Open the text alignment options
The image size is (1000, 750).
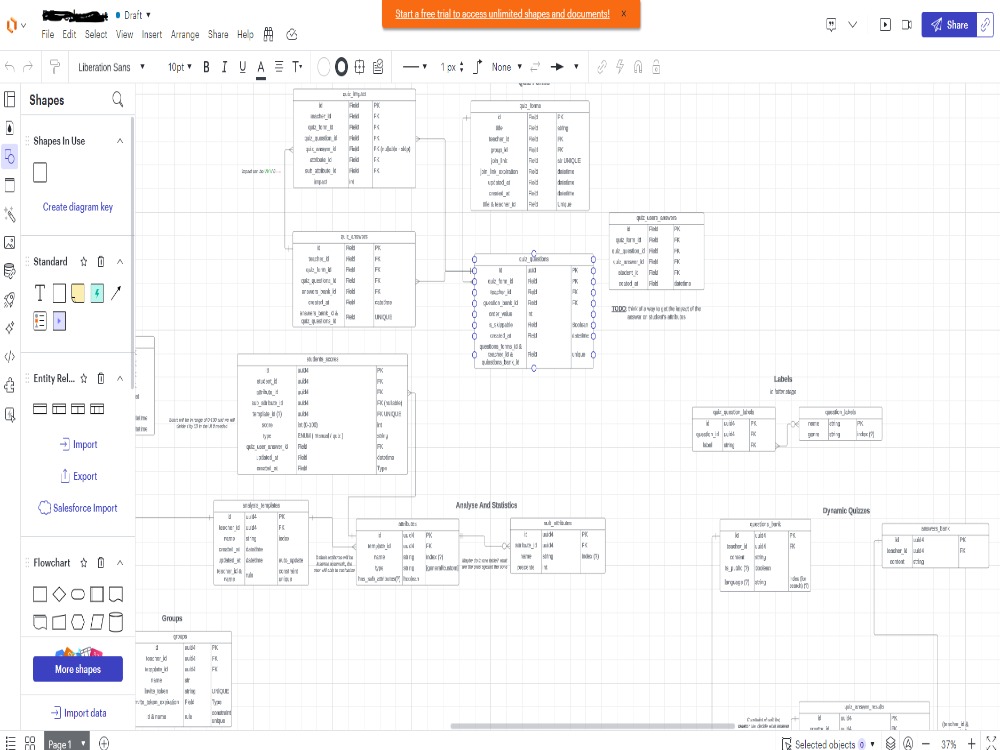(279, 66)
